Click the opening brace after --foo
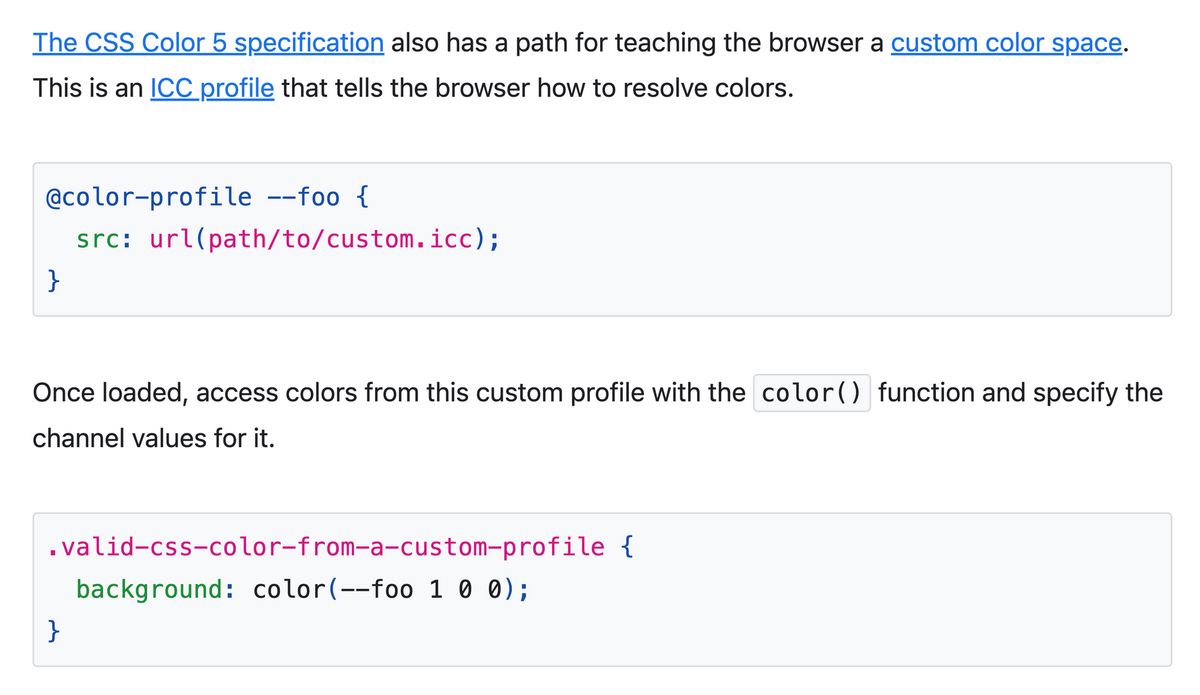The width and height of the screenshot is (1200, 695). 362,197
